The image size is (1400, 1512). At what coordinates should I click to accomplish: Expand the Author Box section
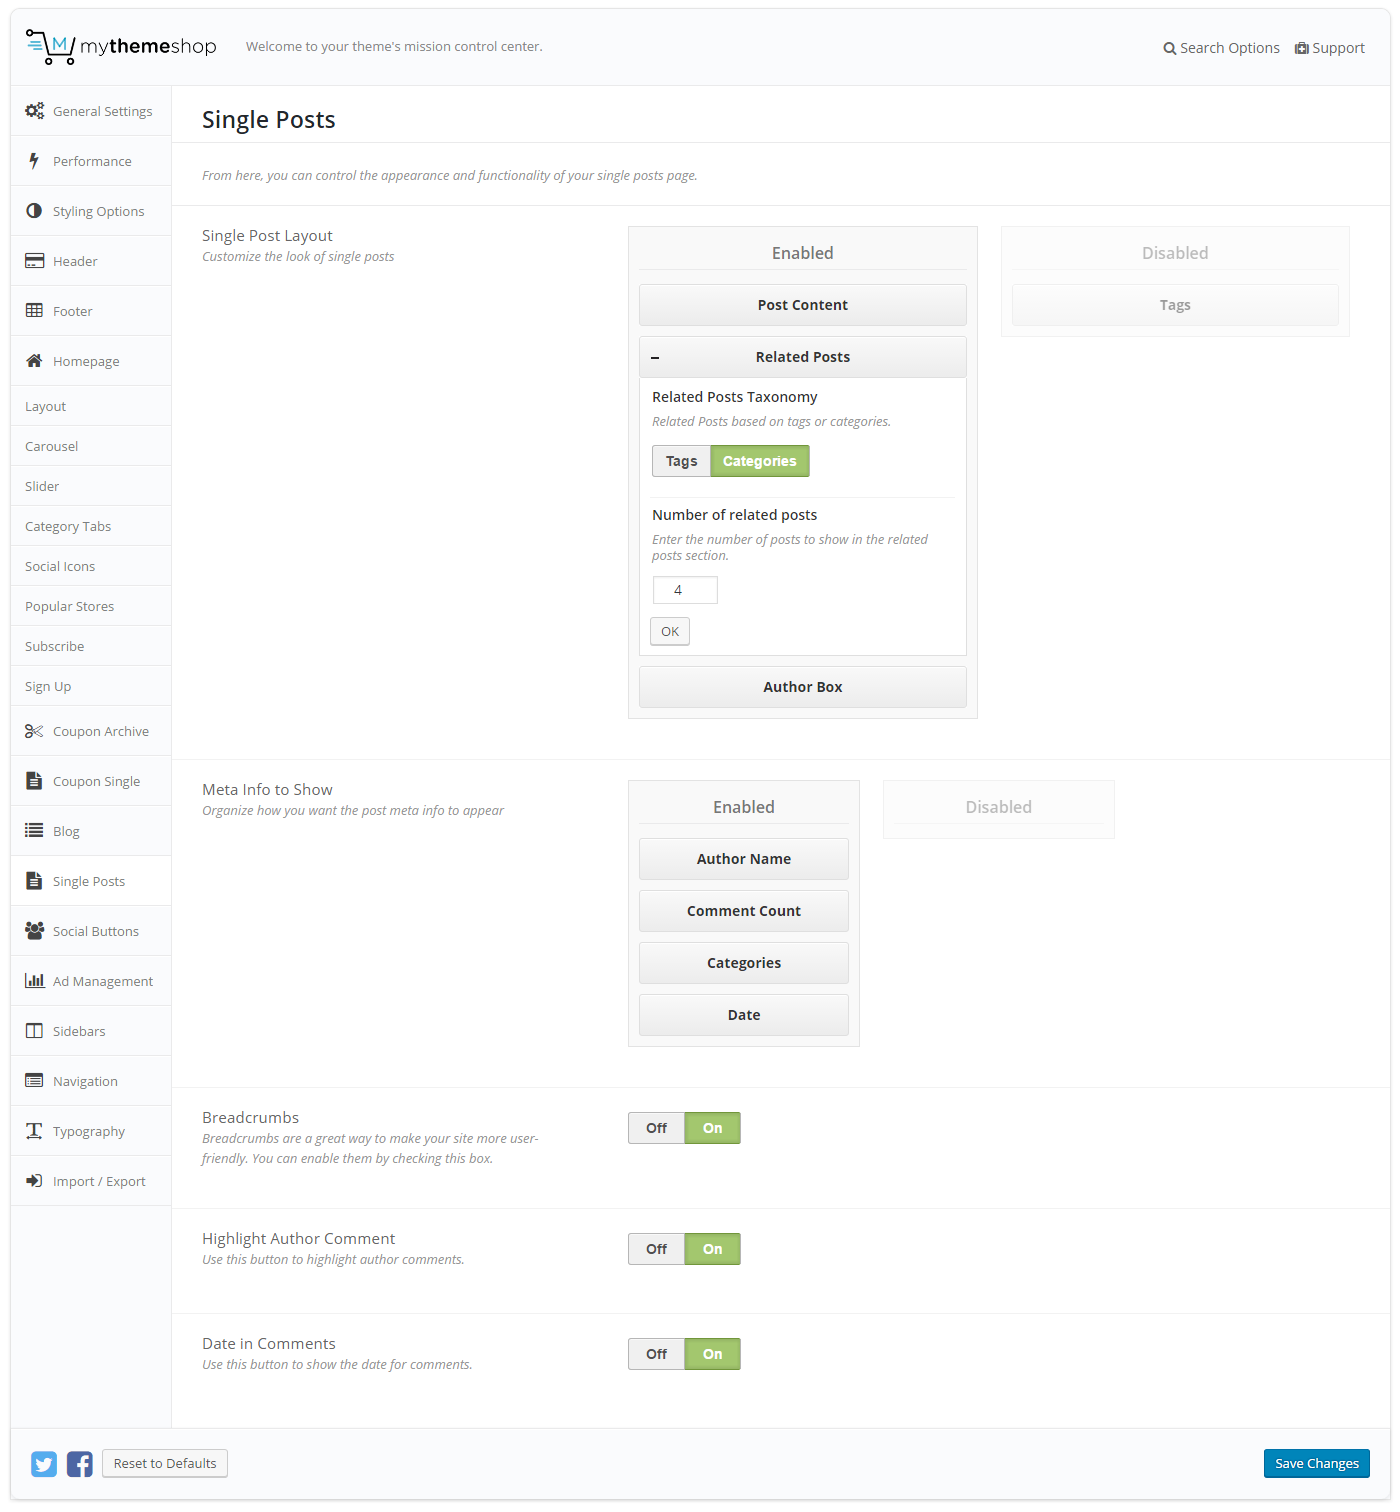tap(802, 687)
